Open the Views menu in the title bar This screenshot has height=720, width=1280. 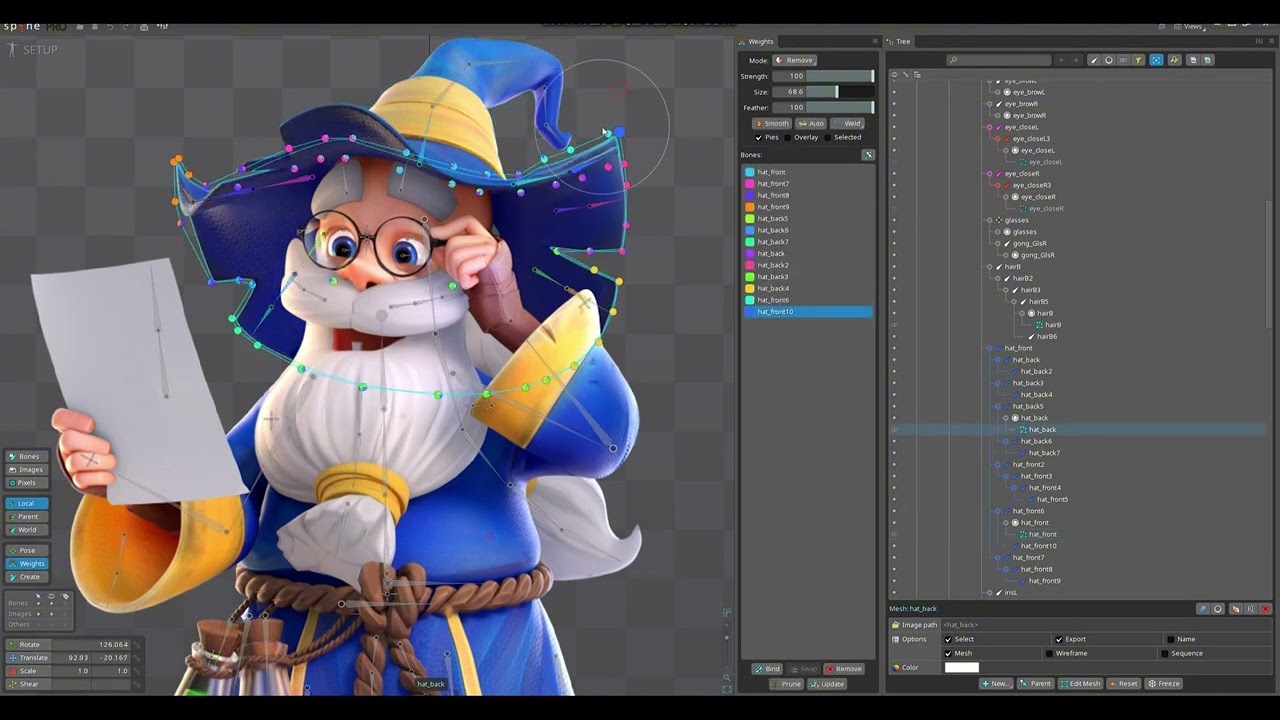click(x=1189, y=26)
